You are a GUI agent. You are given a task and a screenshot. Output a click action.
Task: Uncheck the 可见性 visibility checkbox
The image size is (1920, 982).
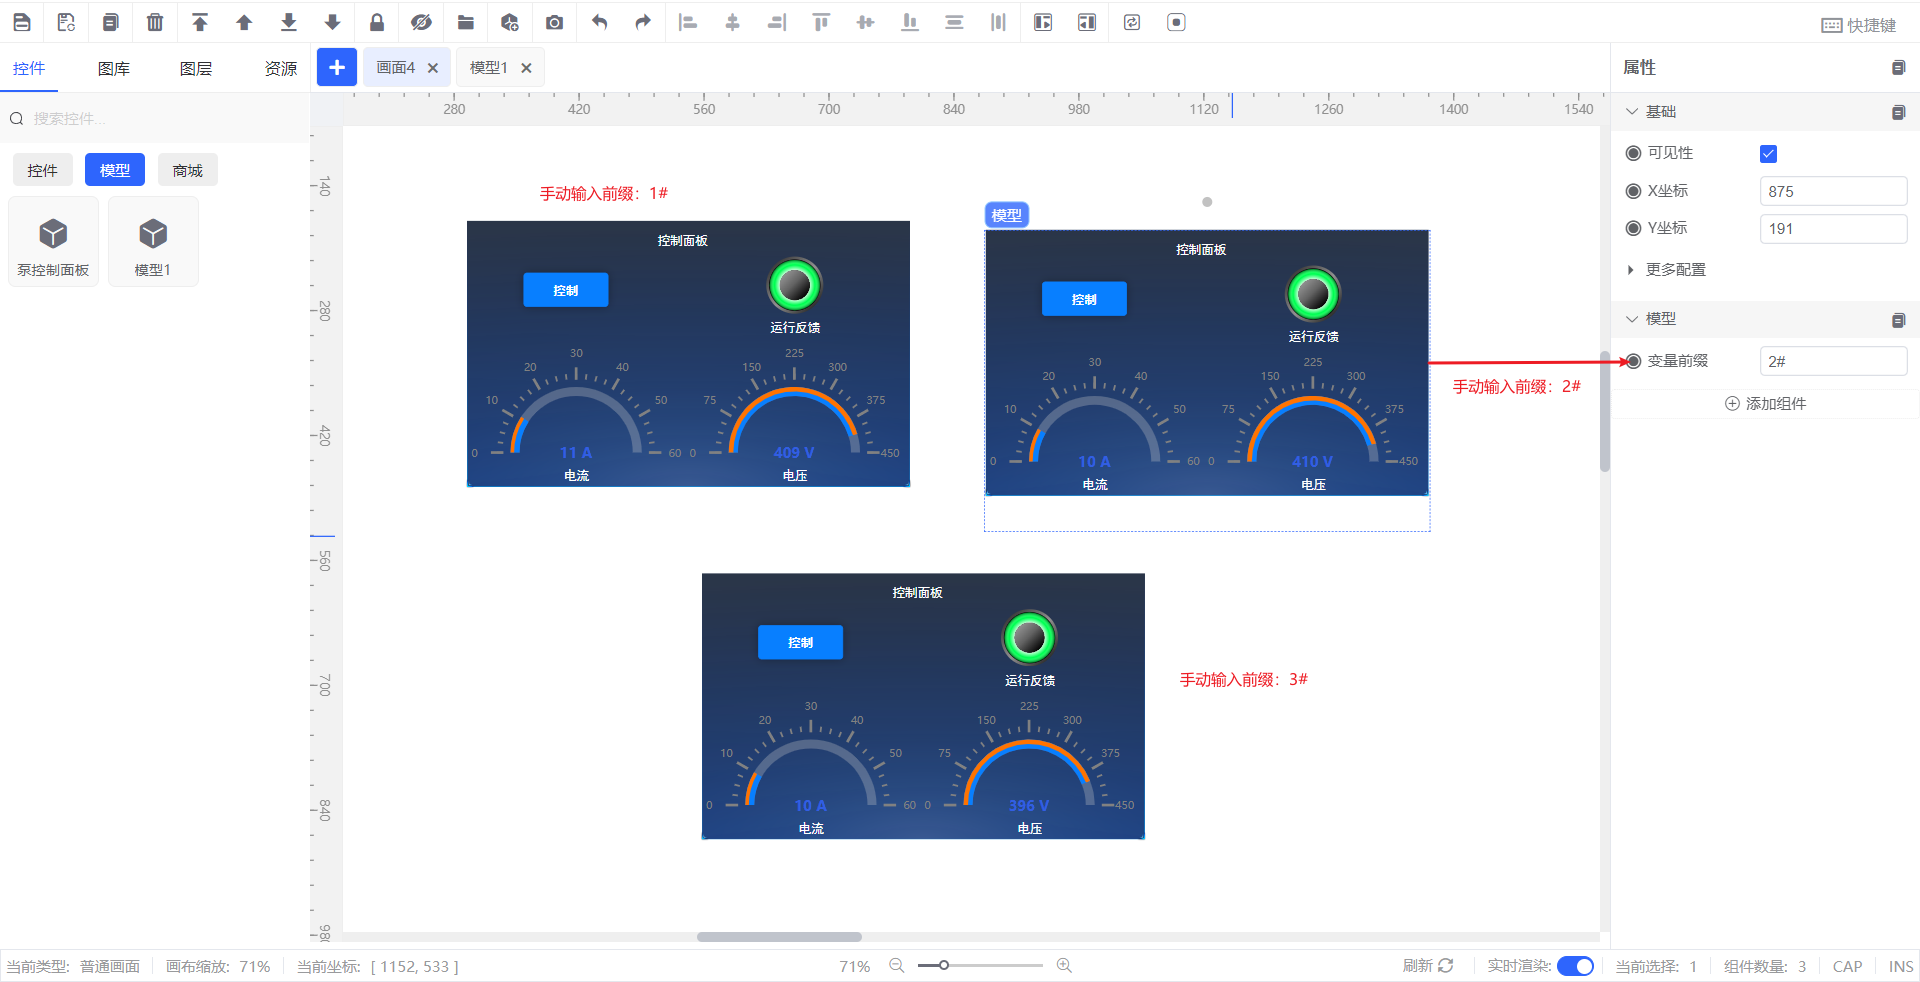click(1768, 153)
